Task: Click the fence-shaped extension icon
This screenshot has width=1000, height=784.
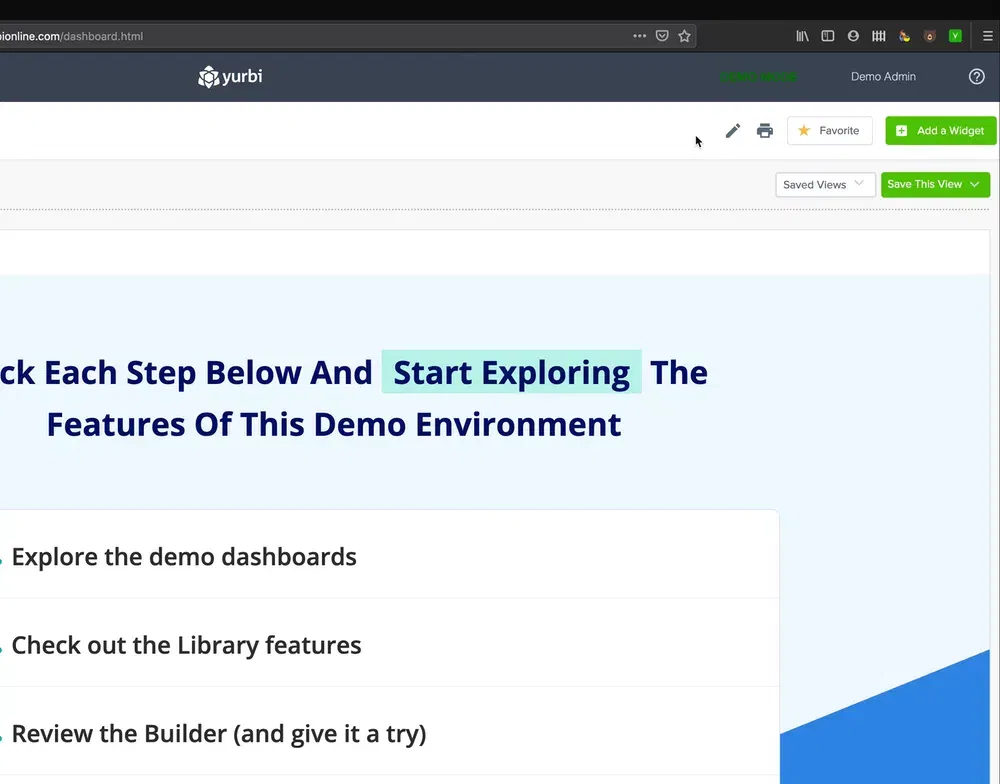Action: coord(879,36)
